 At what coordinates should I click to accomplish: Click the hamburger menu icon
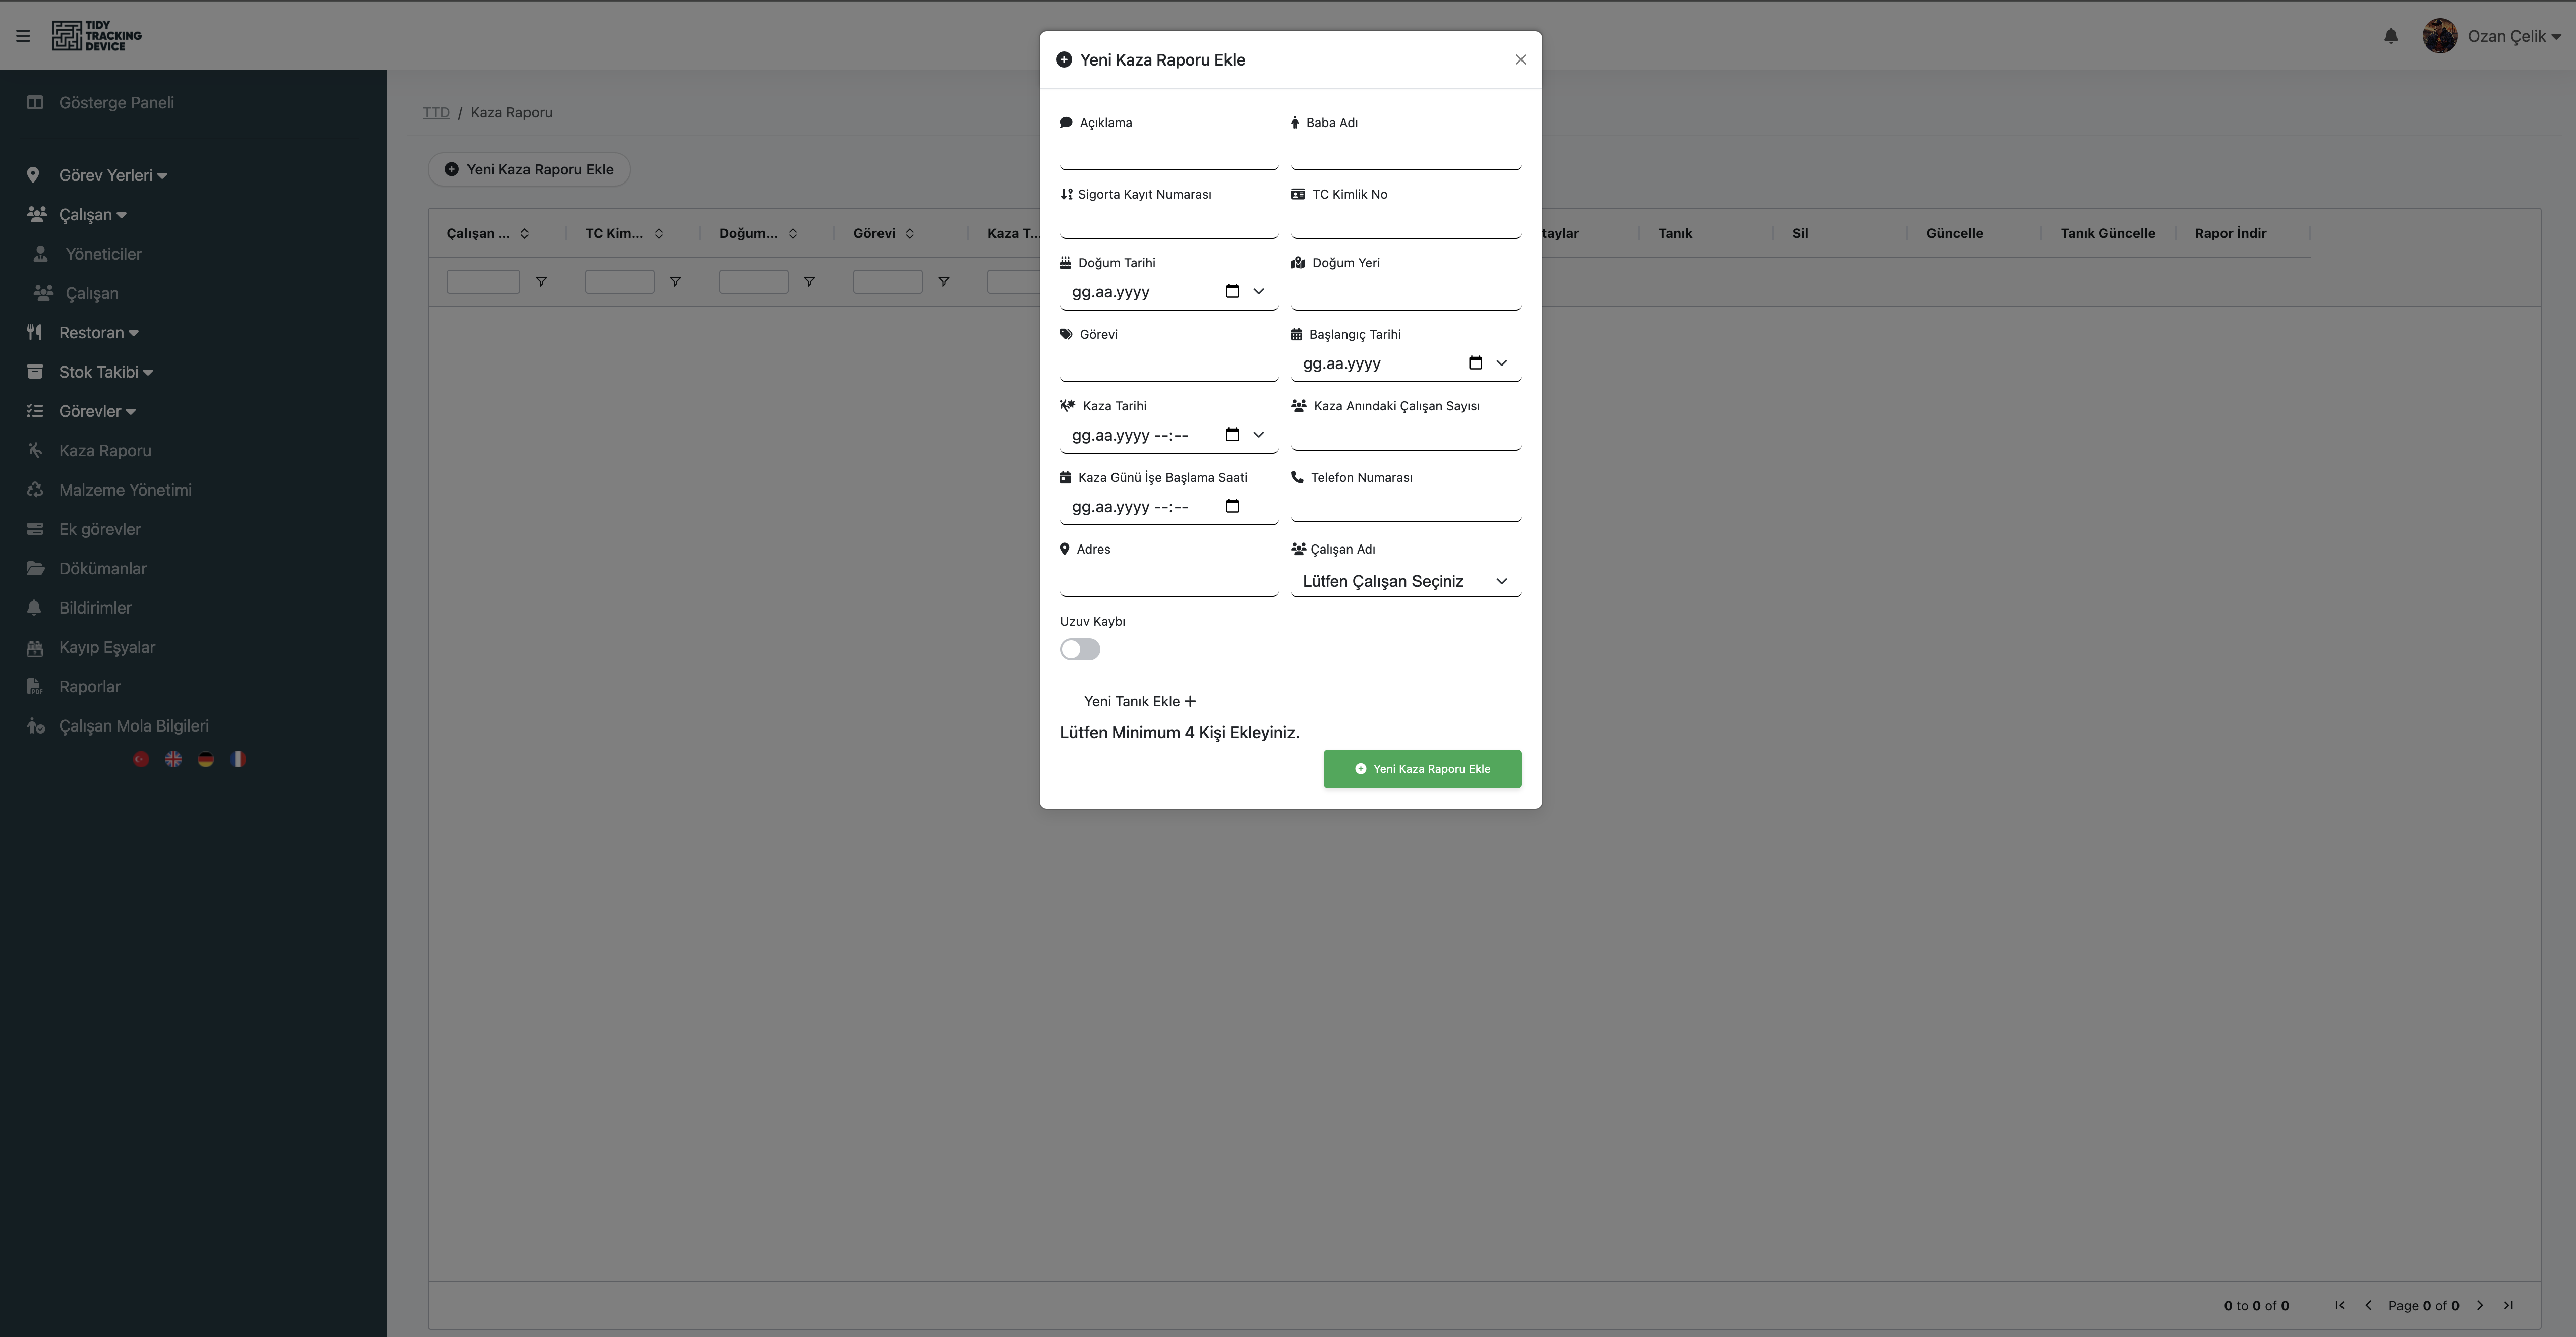tap(23, 36)
